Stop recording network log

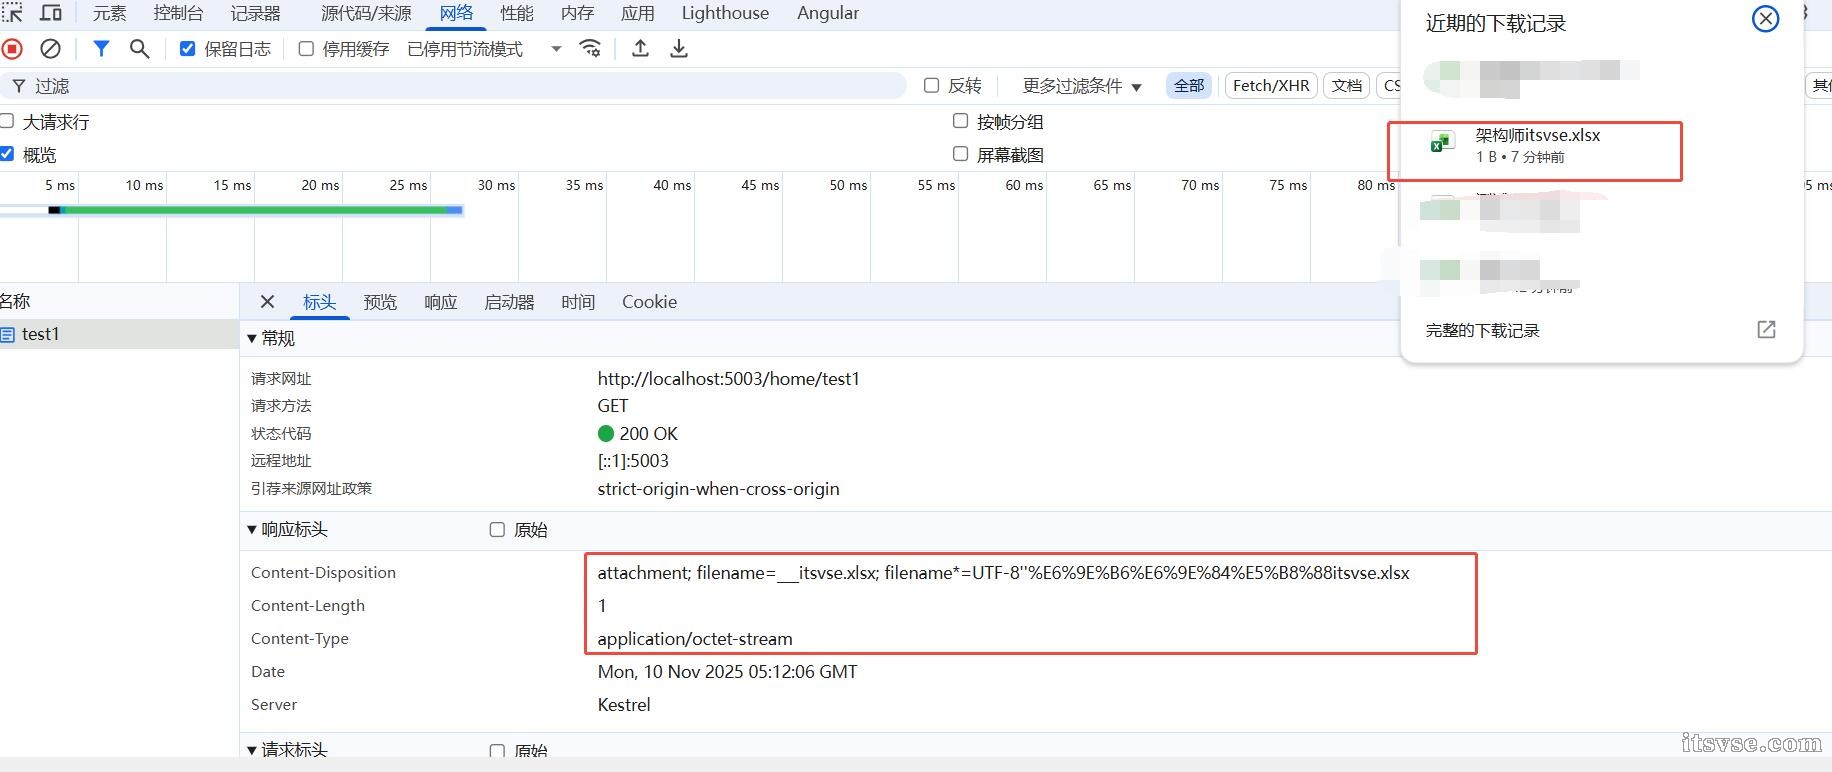(x=12, y=48)
